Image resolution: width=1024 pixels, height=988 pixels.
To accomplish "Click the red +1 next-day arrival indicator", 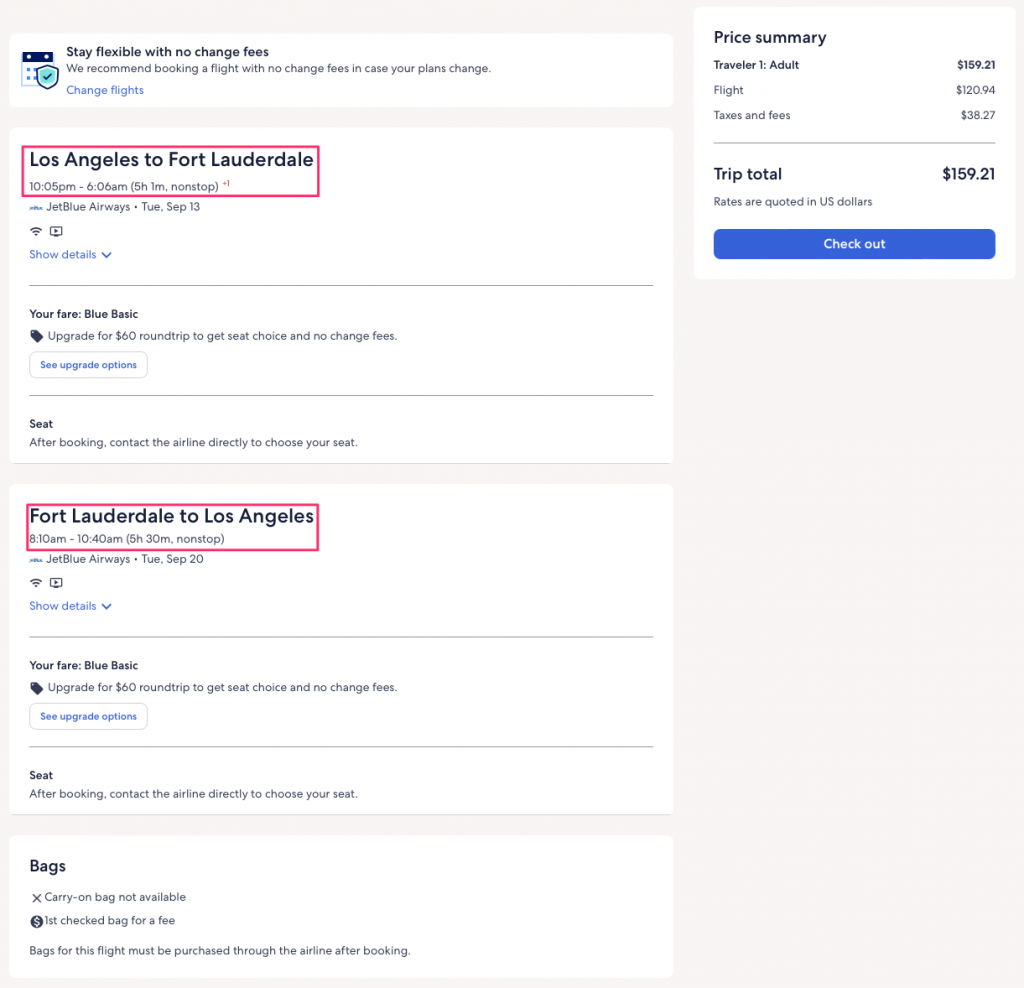I will (x=226, y=184).
